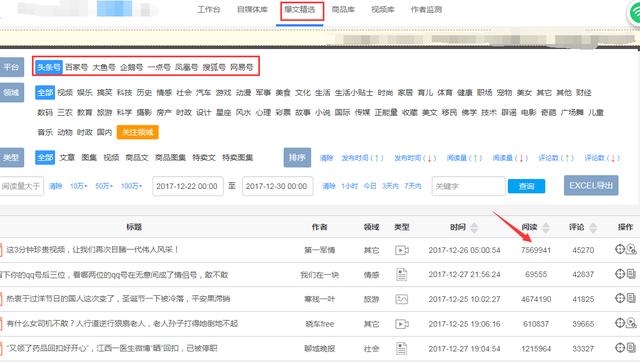Open the 视频库 tab

tap(382, 9)
